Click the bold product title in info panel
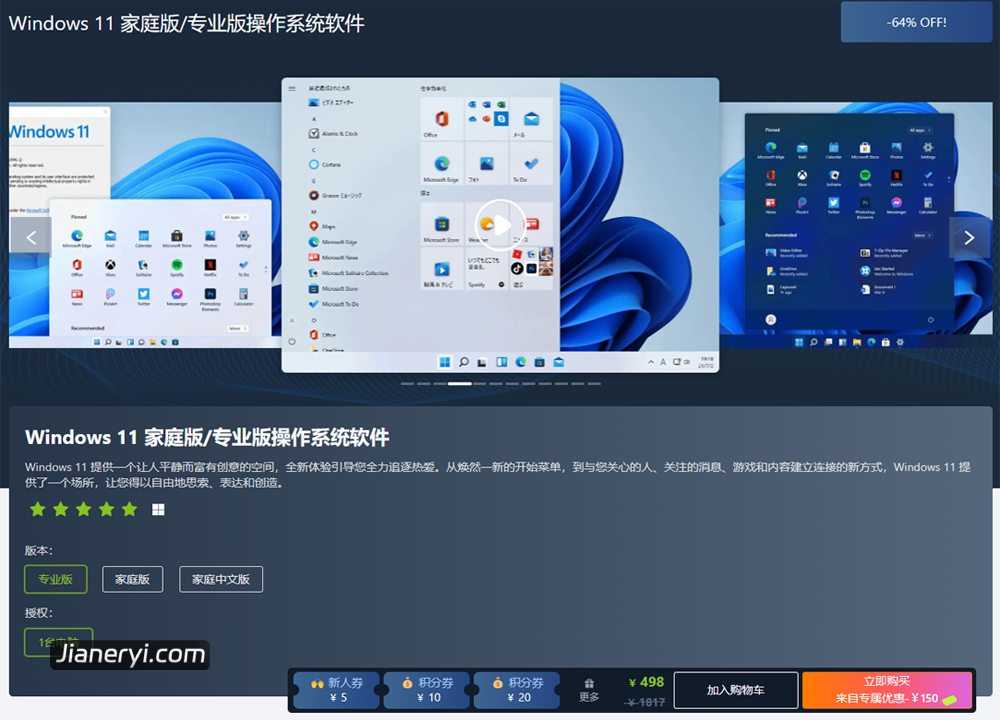This screenshot has width=1000, height=720. pyautogui.click(x=207, y=437)
